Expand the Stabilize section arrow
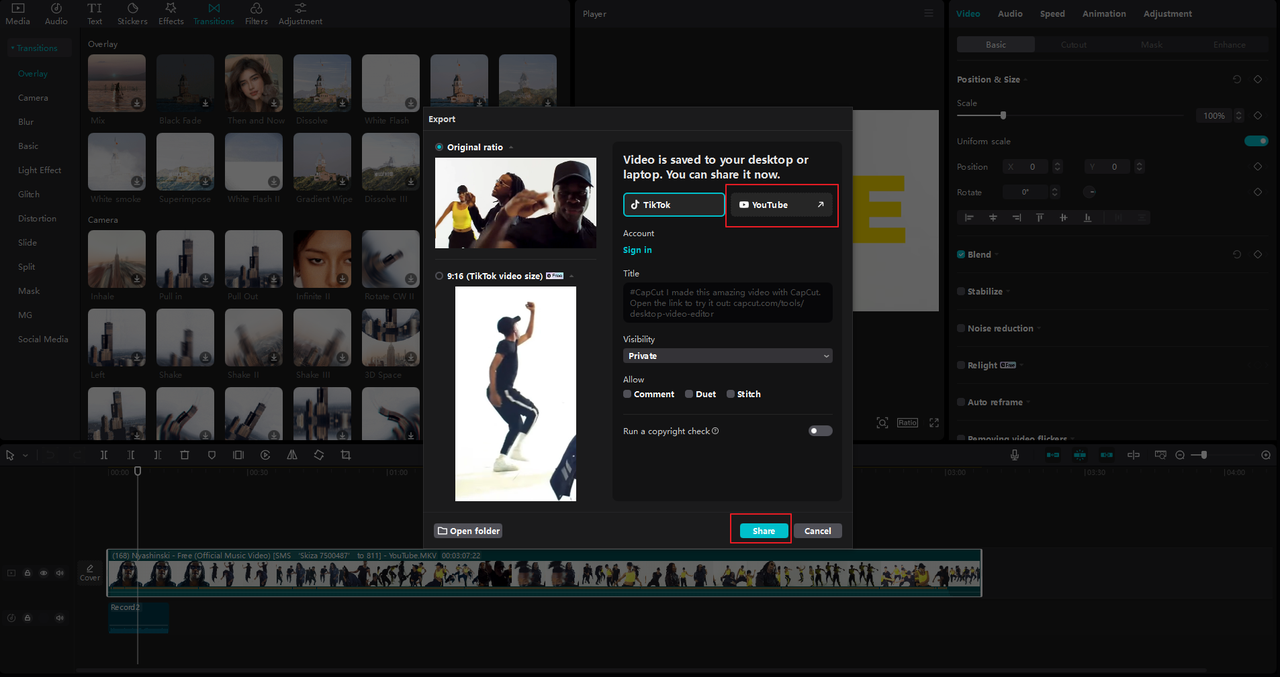 [1008, 291]
